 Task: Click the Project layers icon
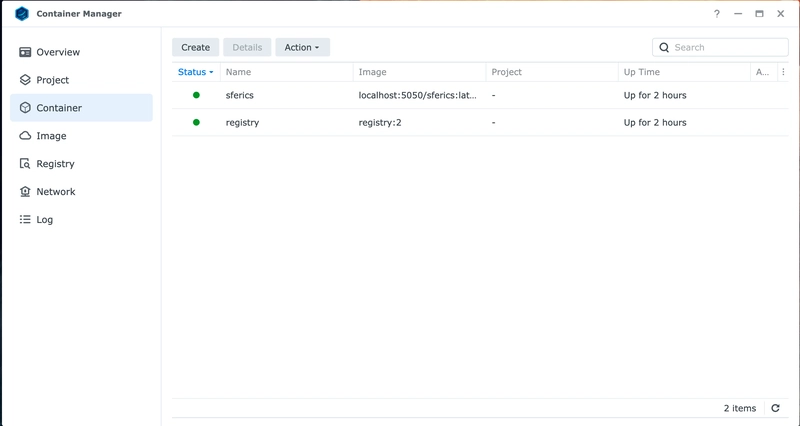pos(25,80)
